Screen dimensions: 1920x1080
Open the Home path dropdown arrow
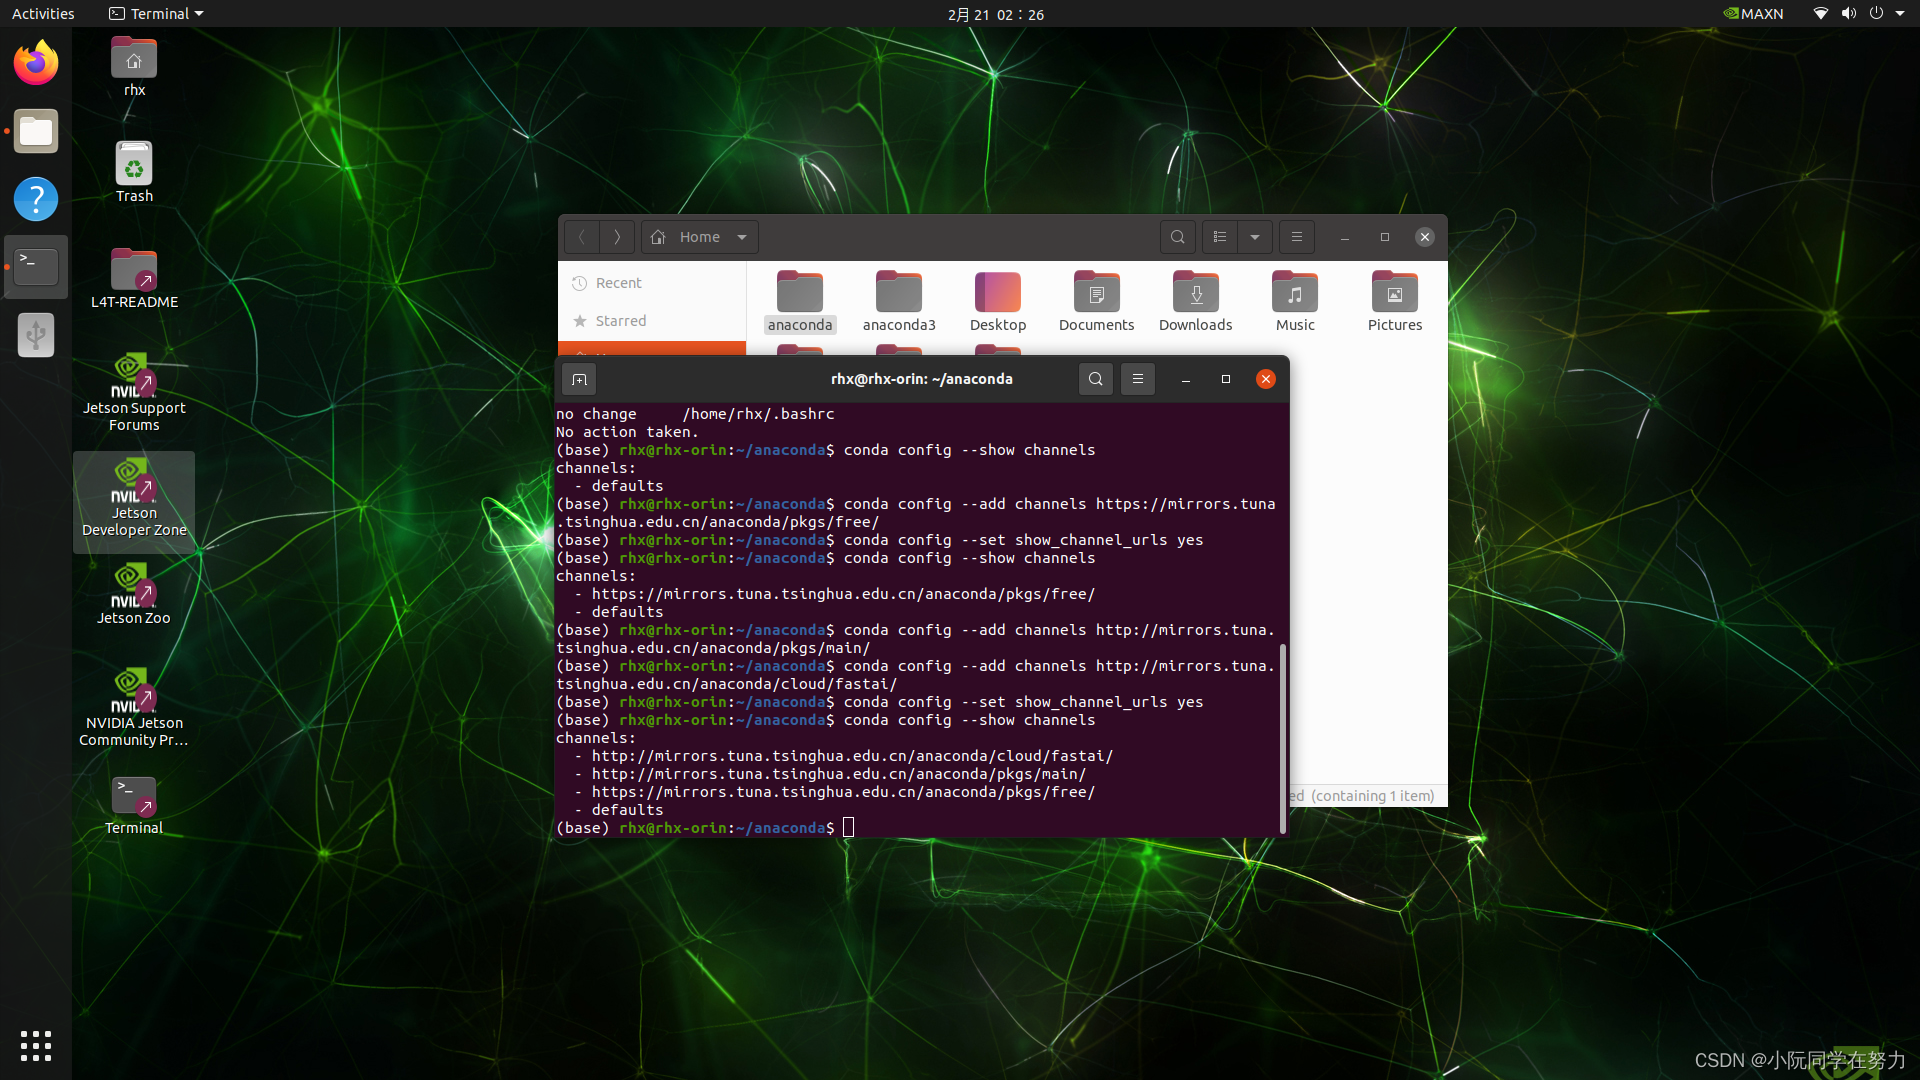click(x=741, y=237)
